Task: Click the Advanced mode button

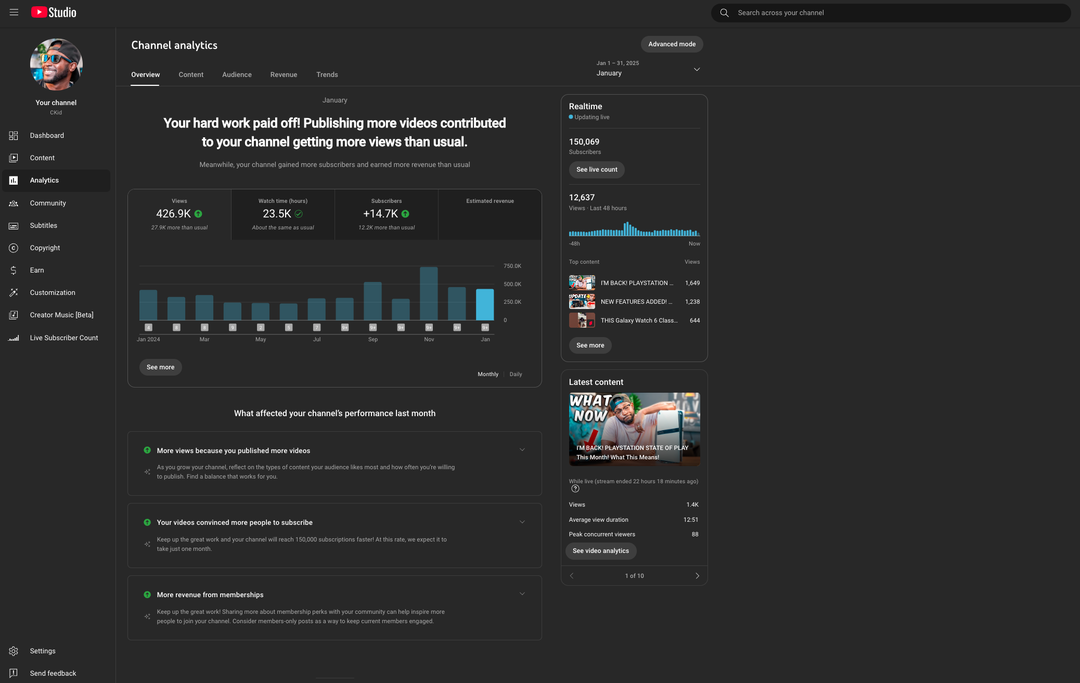Action: point(671,44)
